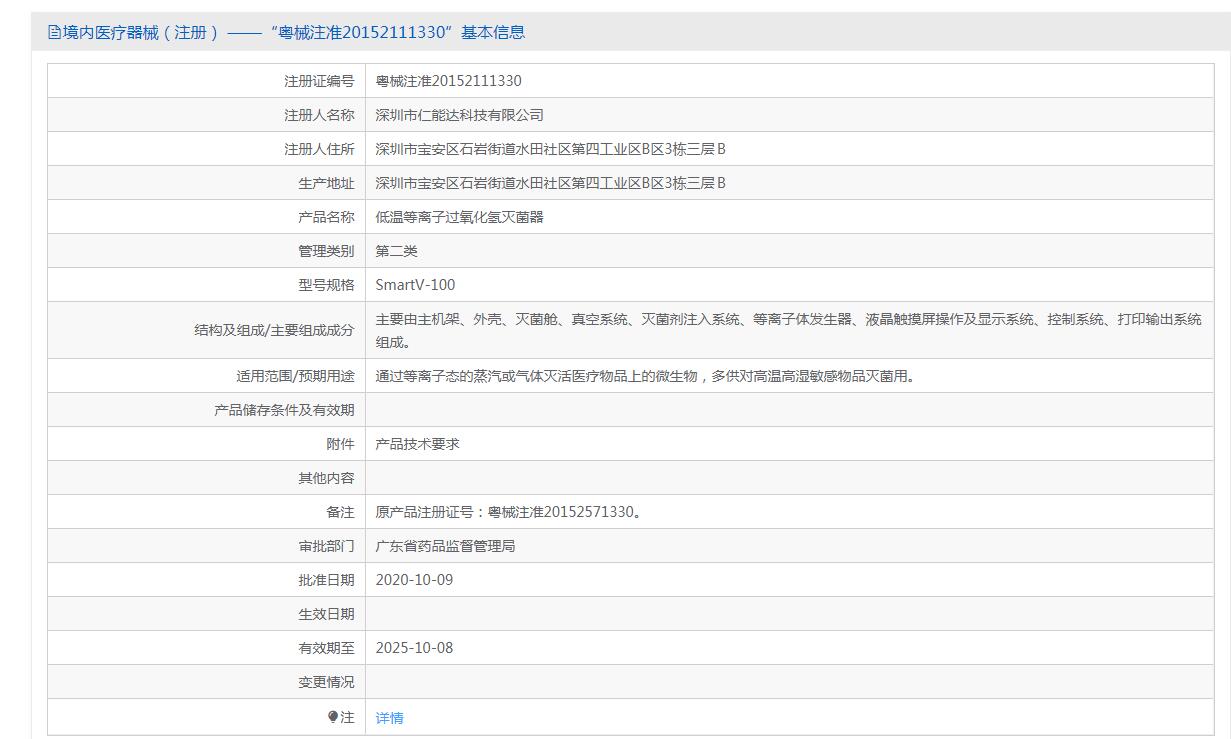Click the 其他内容 label

click(326, 478)
